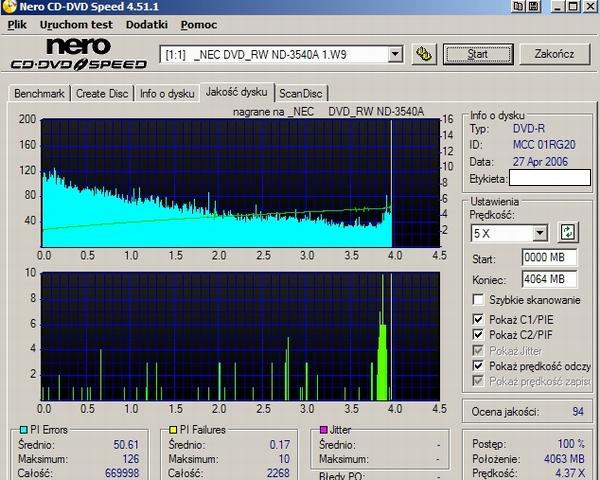This screenshot has height=480, width=600.
Task: Open the NEC DVD_RW drive selection dropdown
Action: coord(395,54)
